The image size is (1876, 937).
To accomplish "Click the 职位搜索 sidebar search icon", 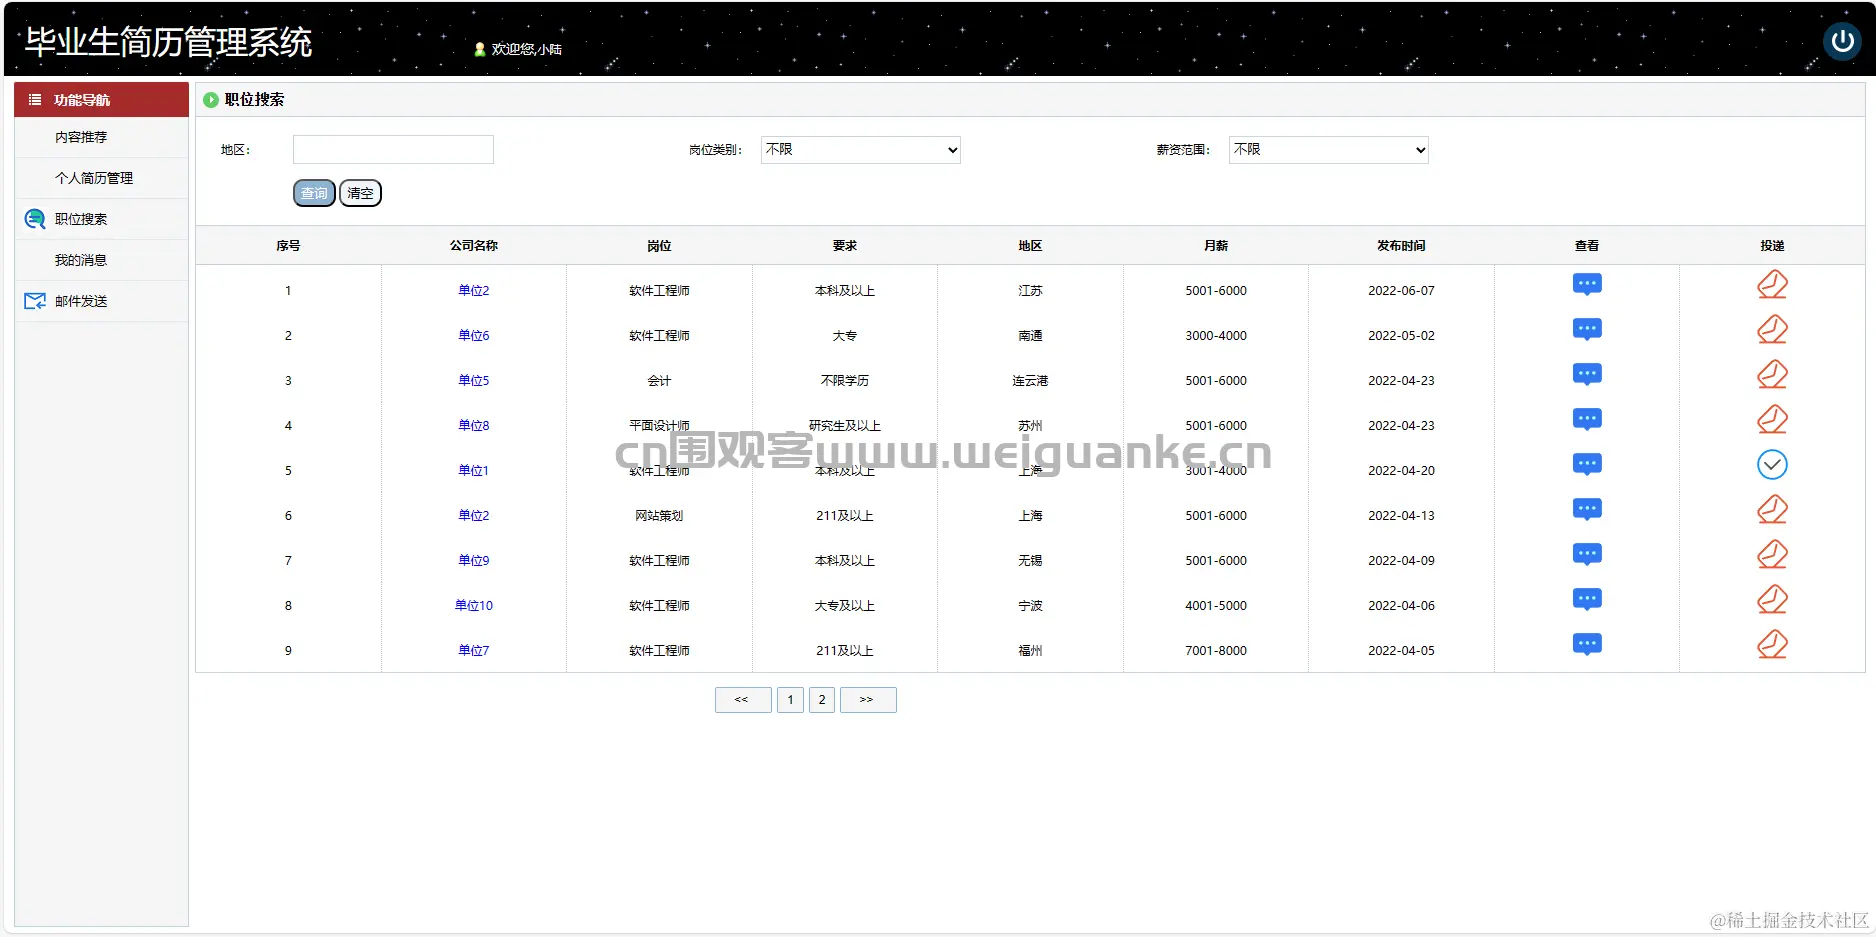I will coord(35,219).
